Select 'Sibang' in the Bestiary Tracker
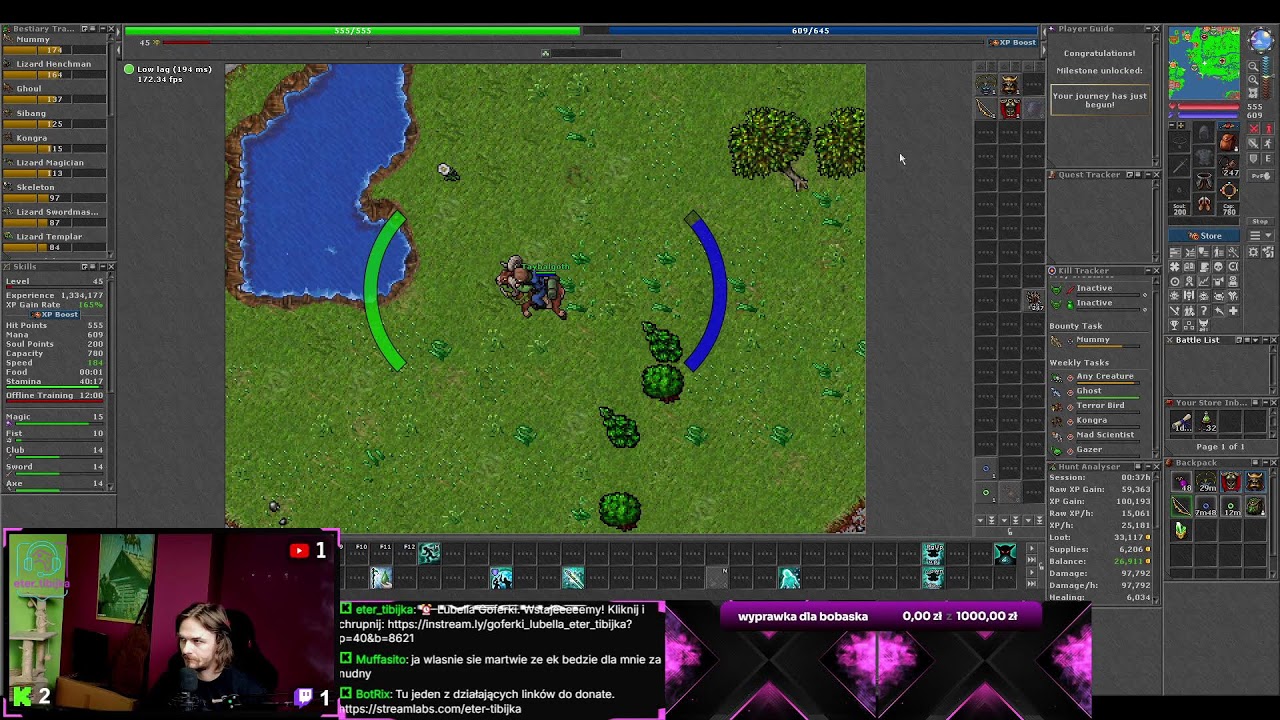Image resolution: width=1280 pixels, height=720 pixels. (x=31, y=114)
